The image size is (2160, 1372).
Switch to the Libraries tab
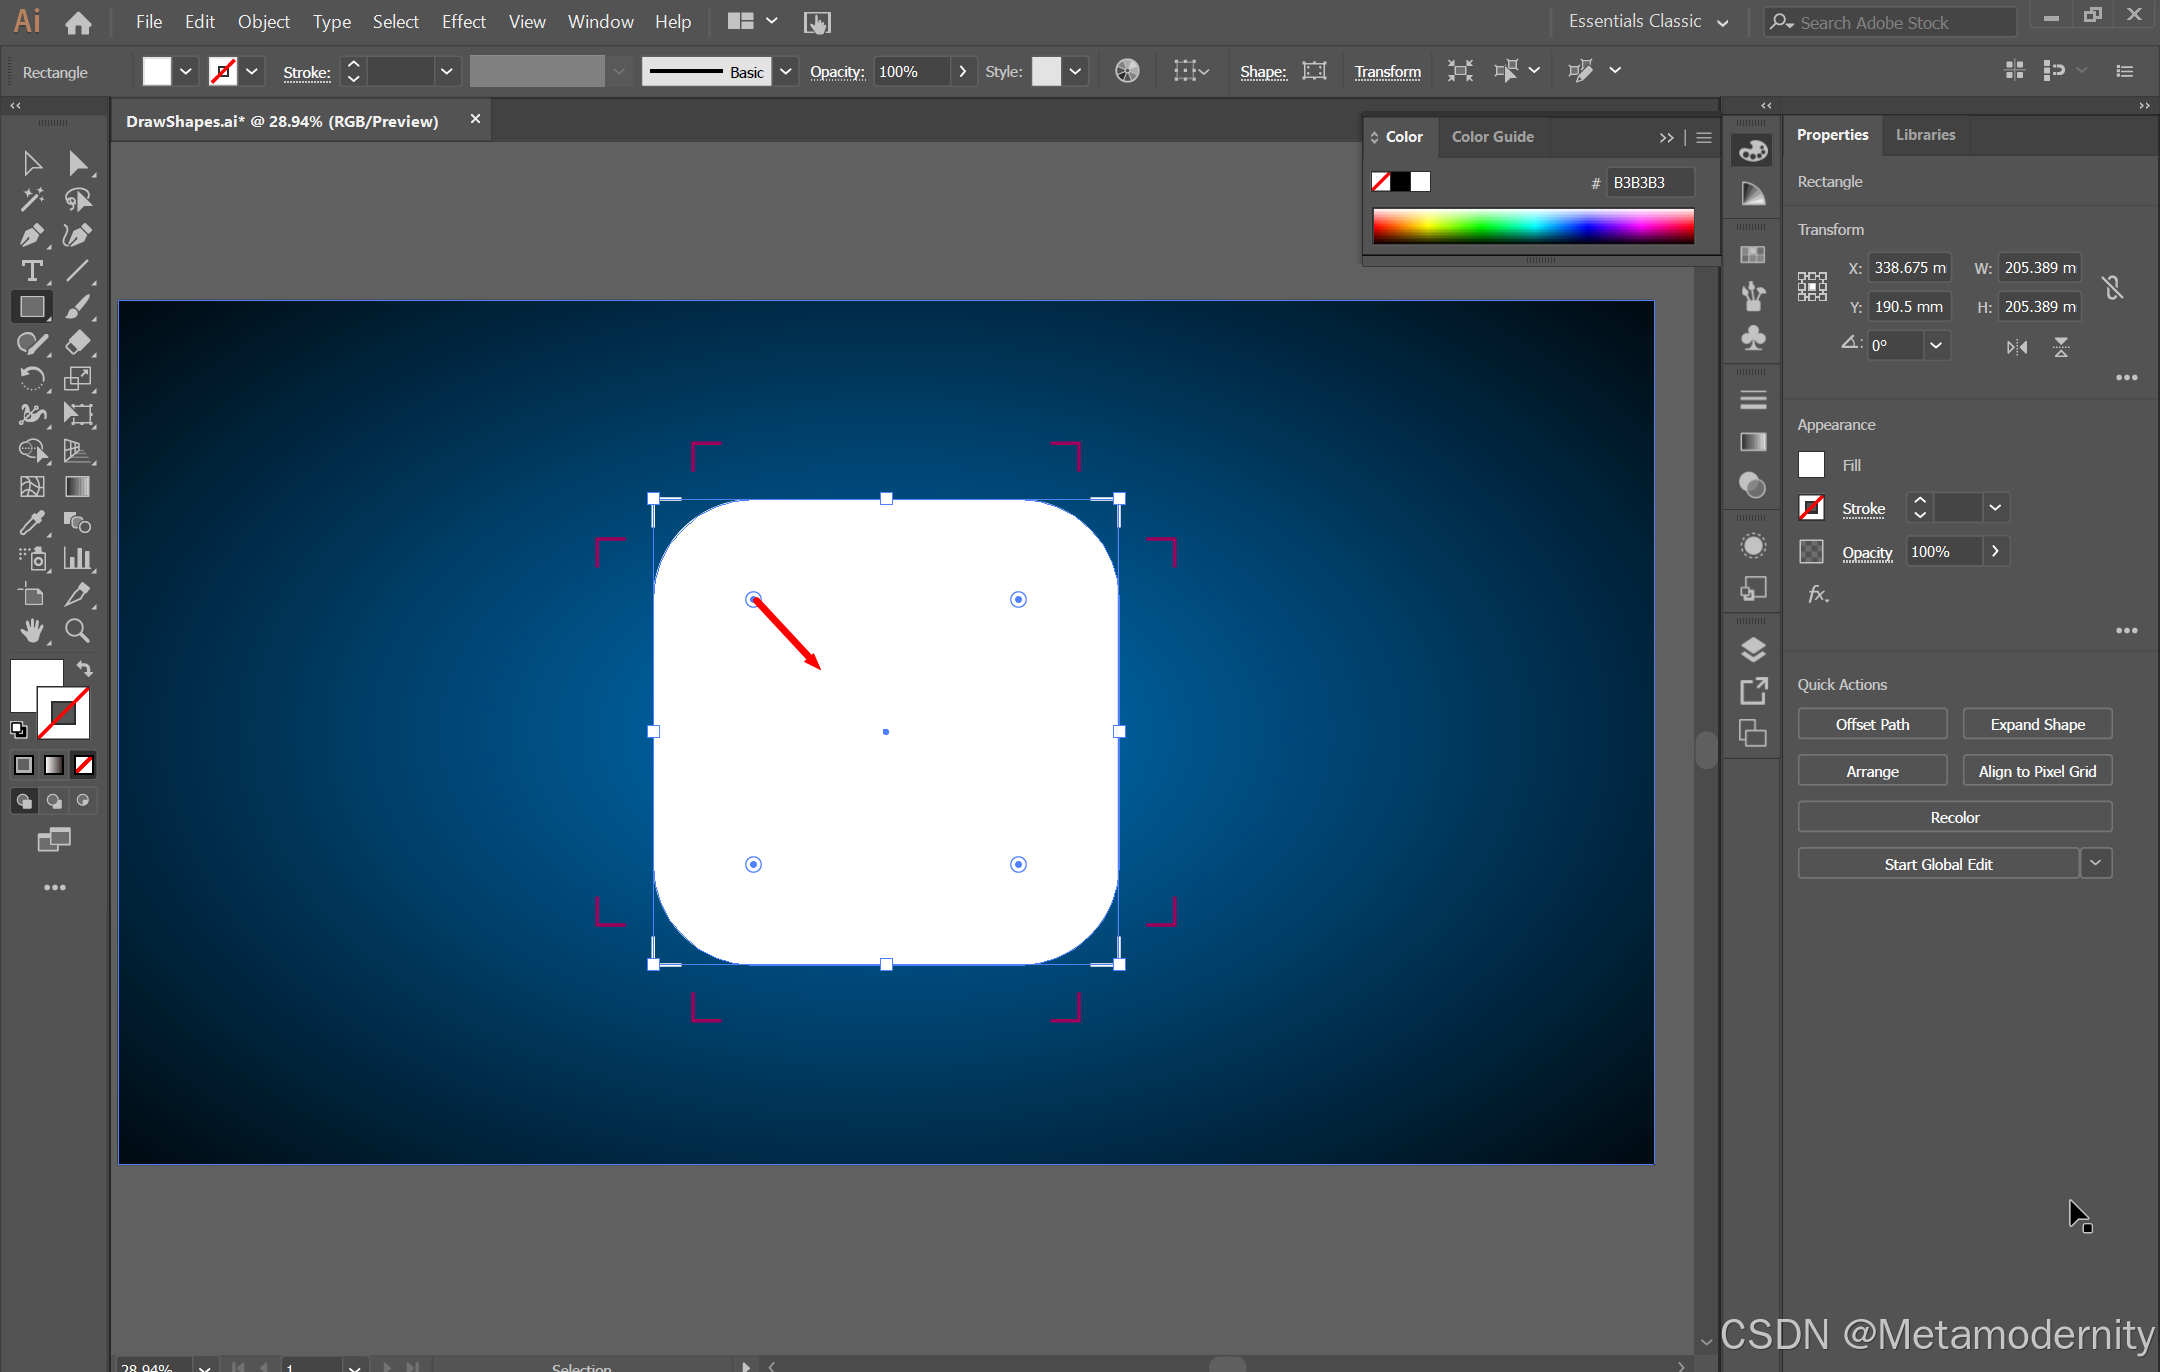1925,135
